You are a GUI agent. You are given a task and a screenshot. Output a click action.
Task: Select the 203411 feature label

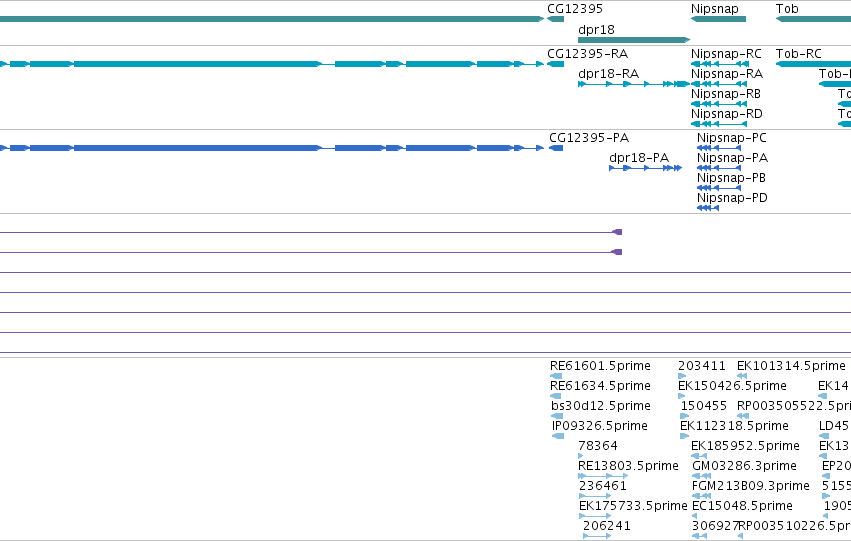click(x=702, y=366)
